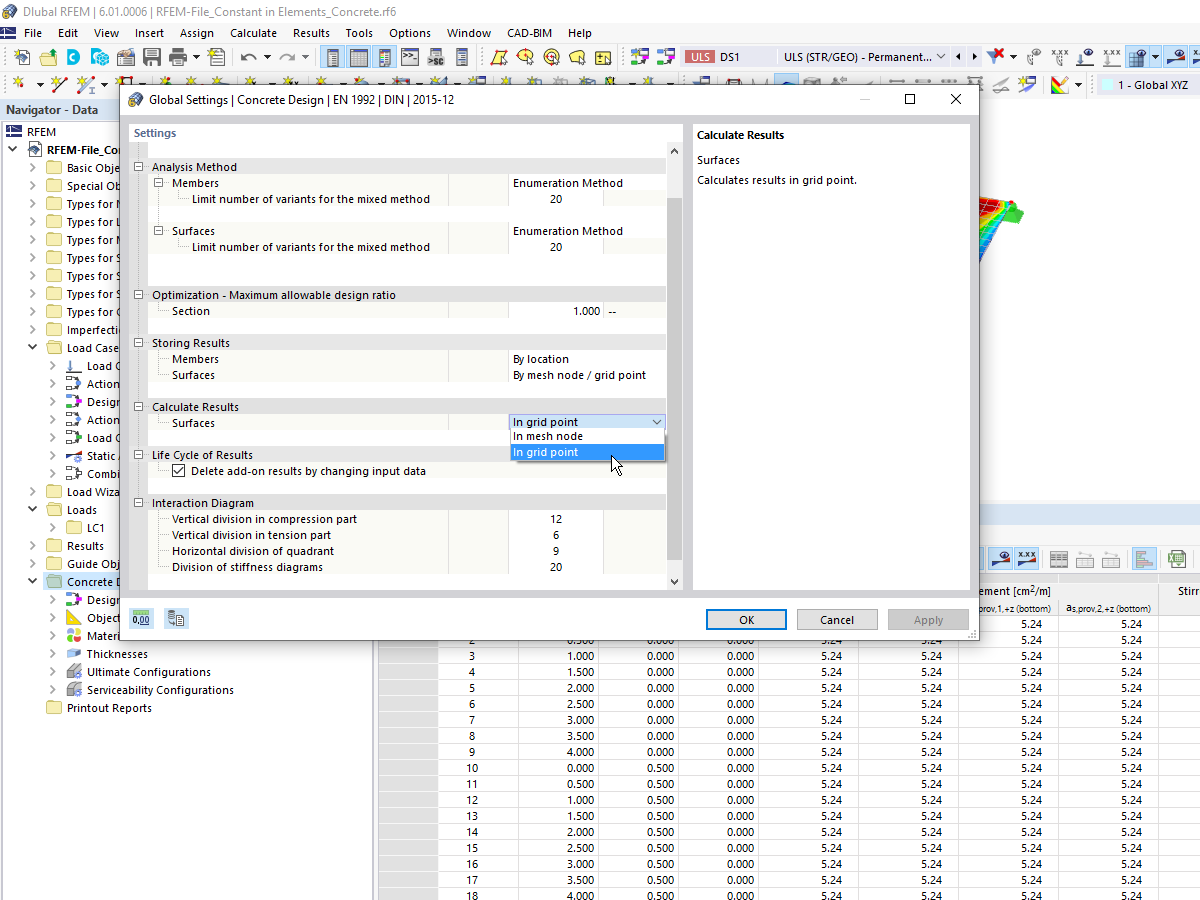The width and height of the screenshot is (1200, 900).
Task: Click the x.xx result decimals toolbar icon
Action: coord(1027,558)
